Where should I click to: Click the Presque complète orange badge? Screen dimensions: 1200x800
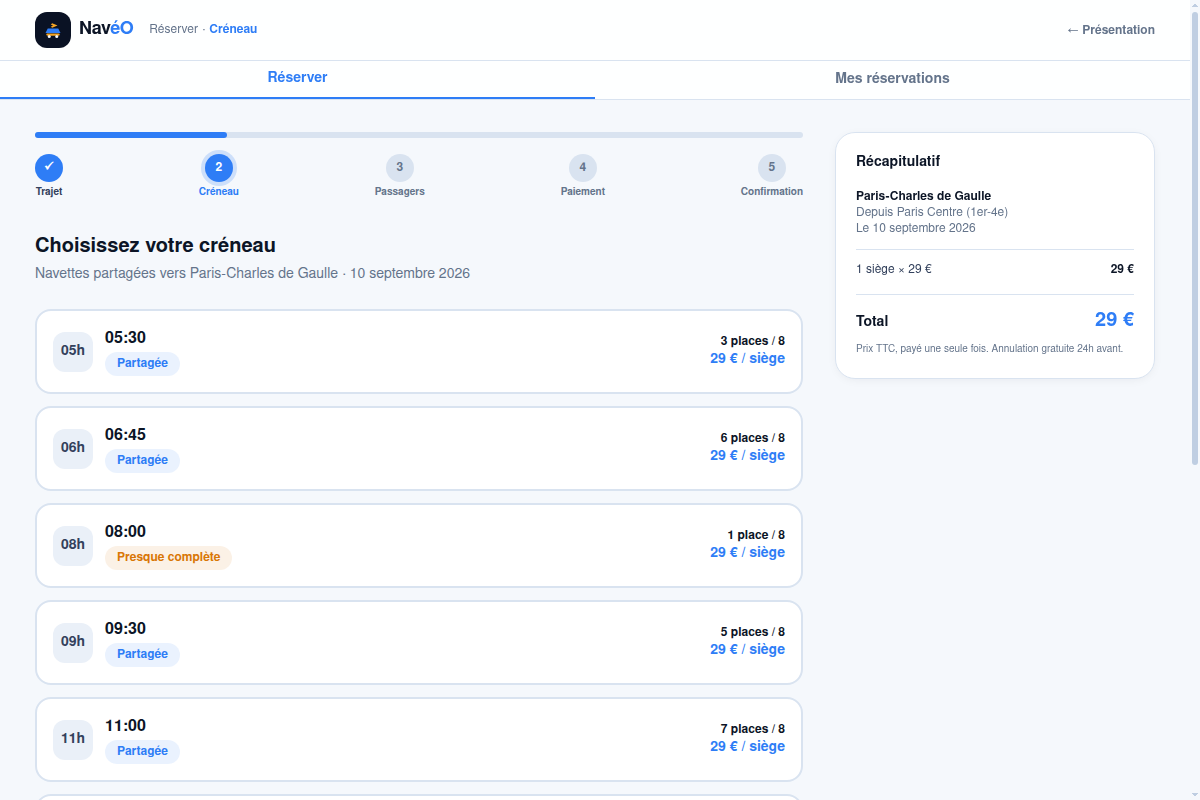coord(168,558)
